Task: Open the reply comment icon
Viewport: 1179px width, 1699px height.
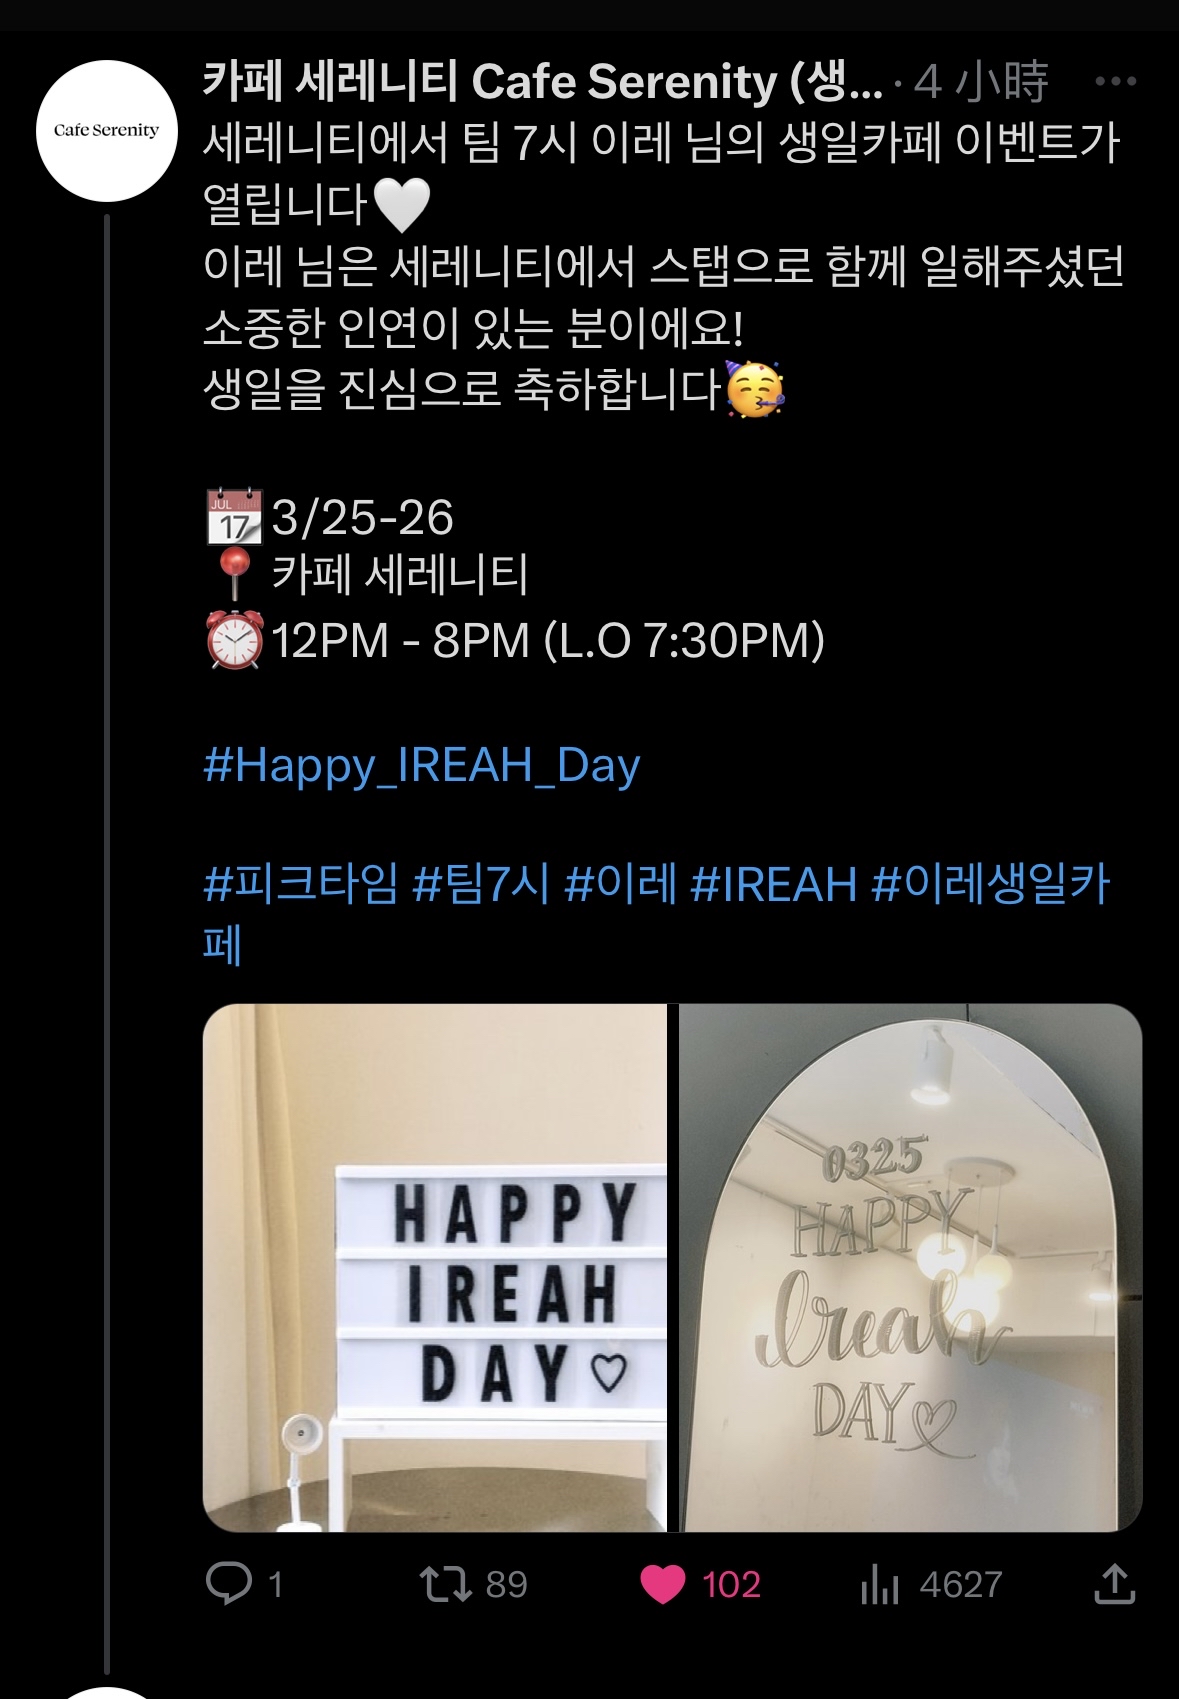Action: click(x=229, y=1583)
